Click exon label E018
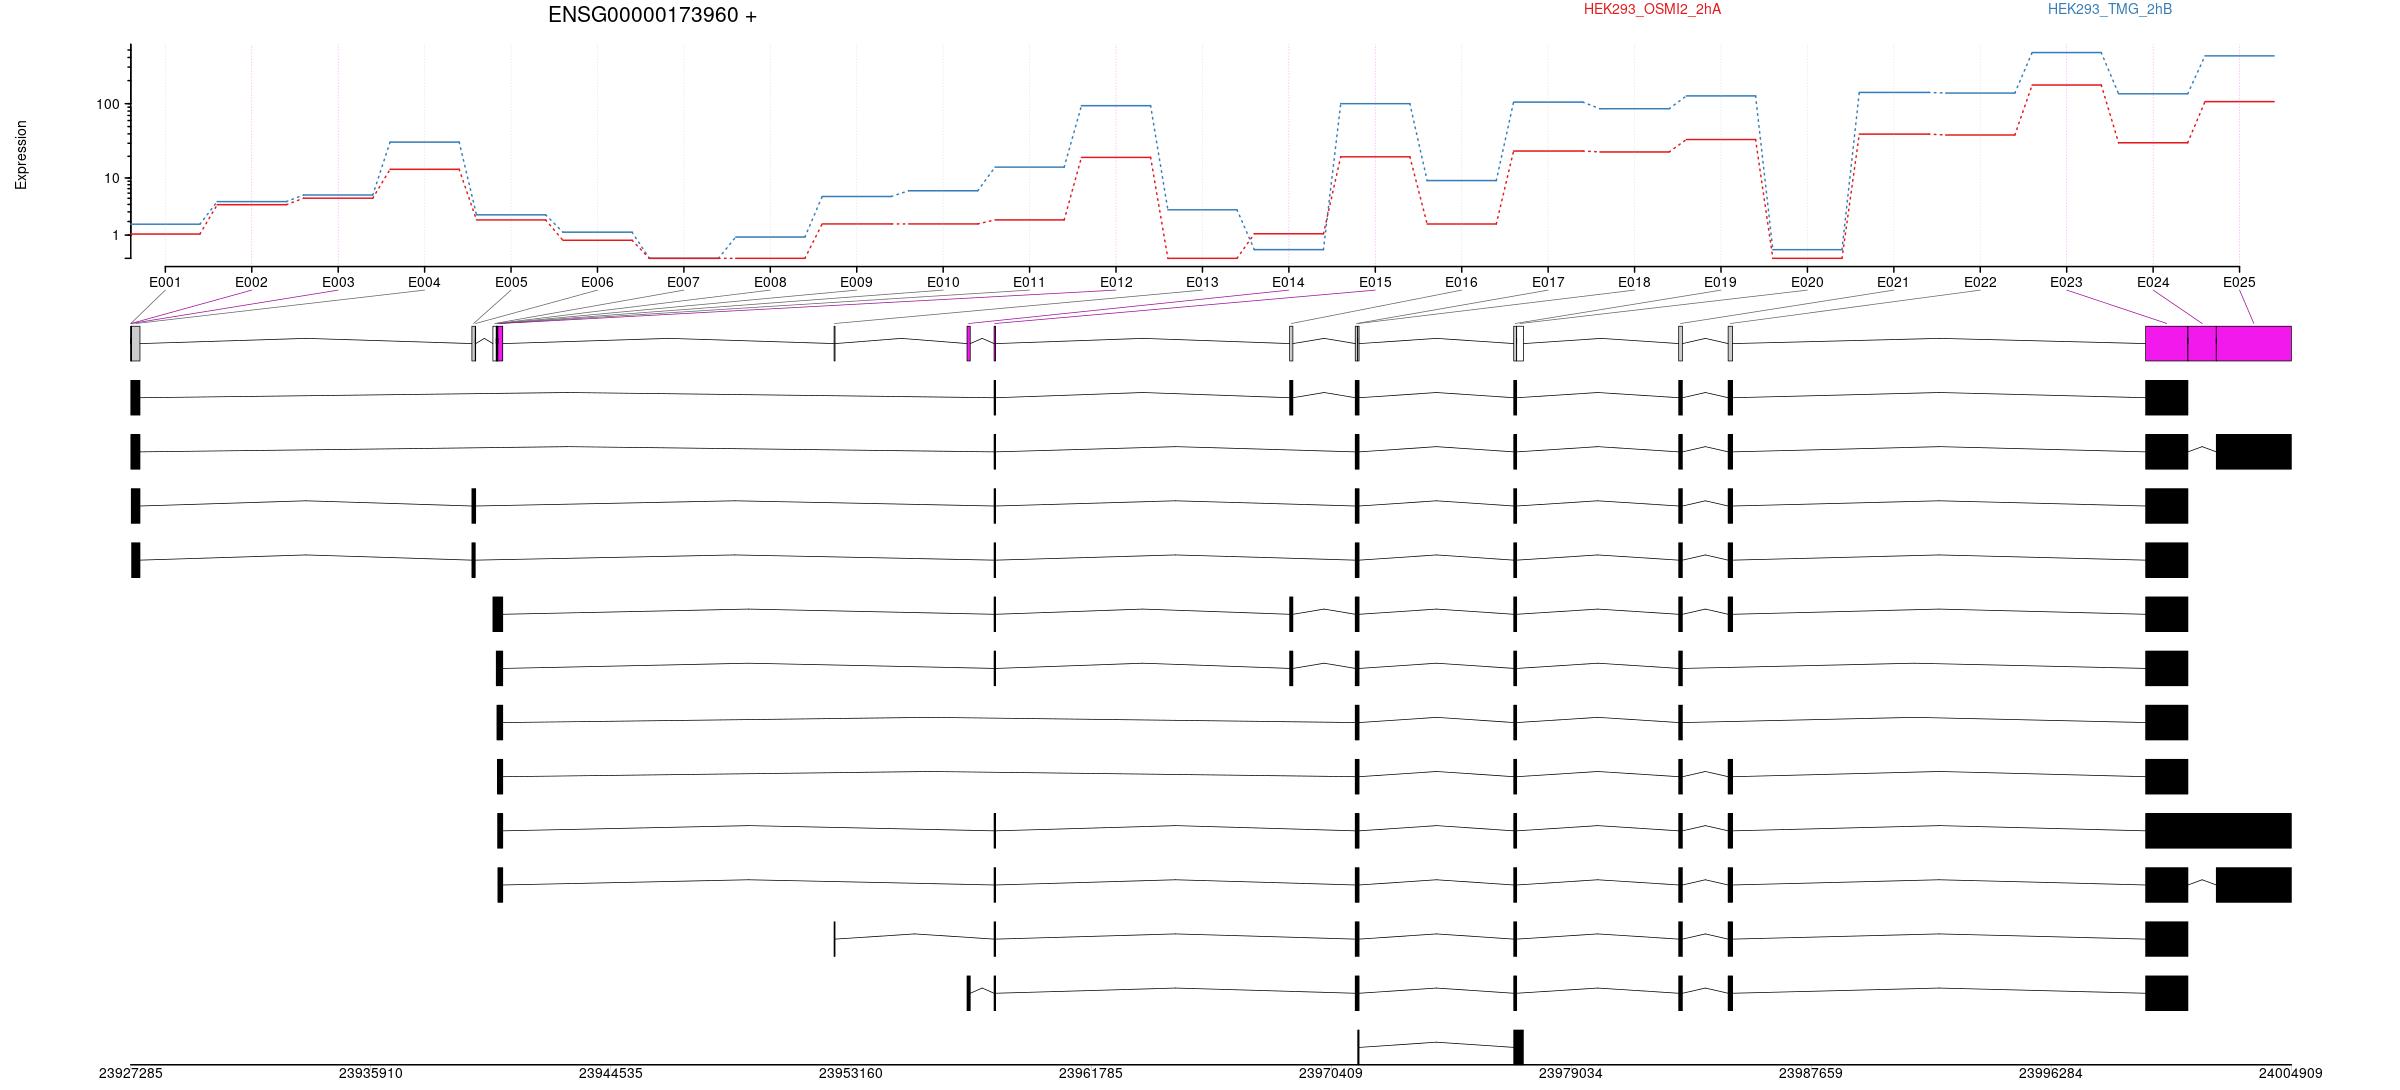The height and width of the screenshot is (1090, 2400). pos(1634,282)
